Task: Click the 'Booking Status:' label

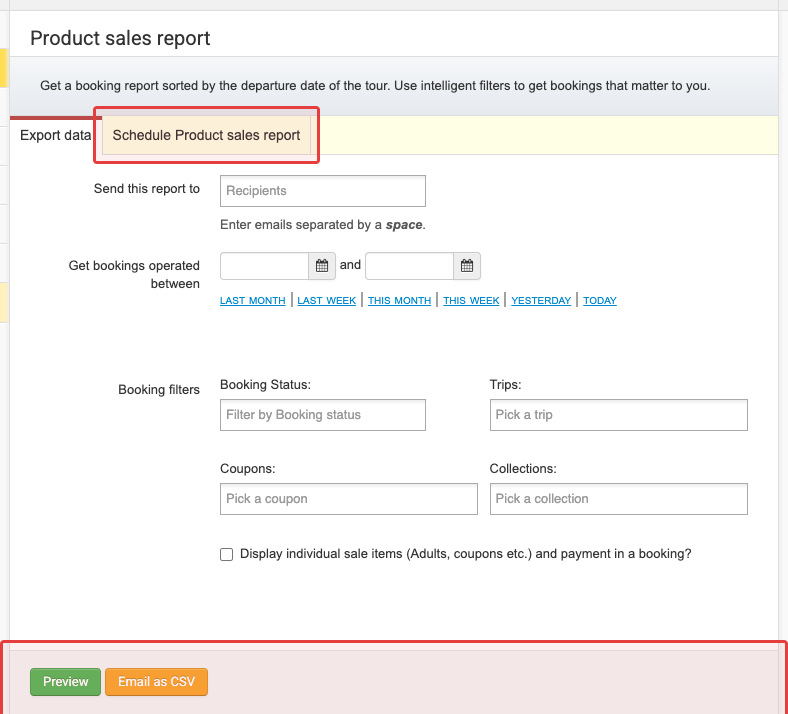Action: pyautogui.click(x=265, y=385)
